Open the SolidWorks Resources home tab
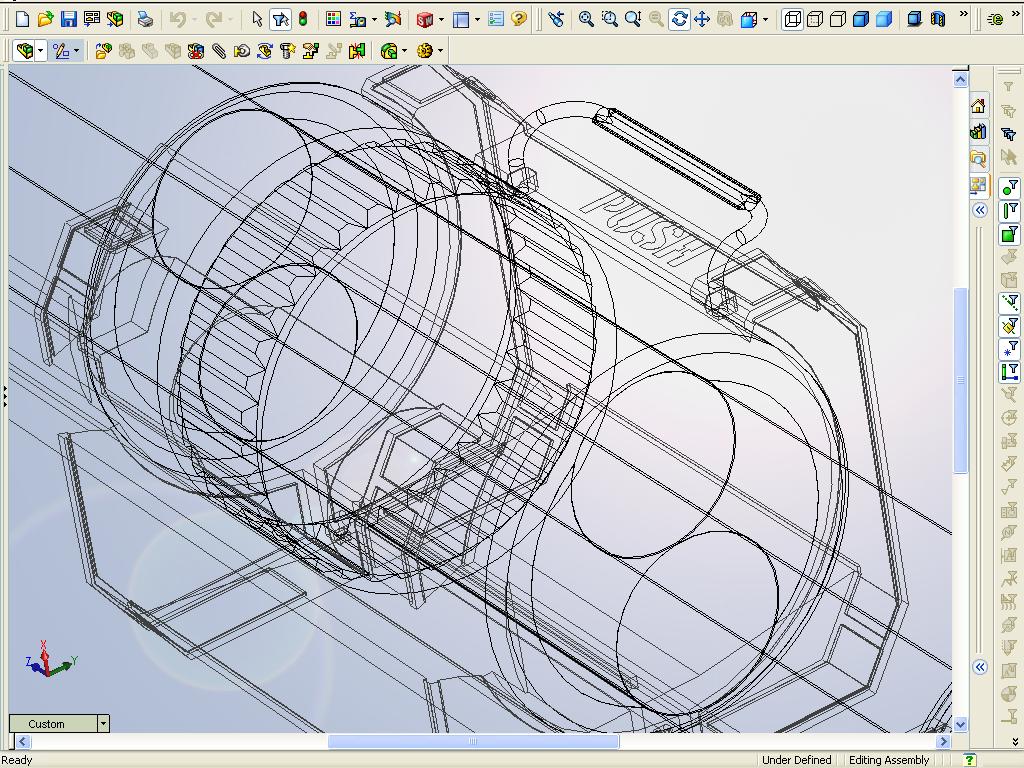1024x768 pixels. (978, 106)
